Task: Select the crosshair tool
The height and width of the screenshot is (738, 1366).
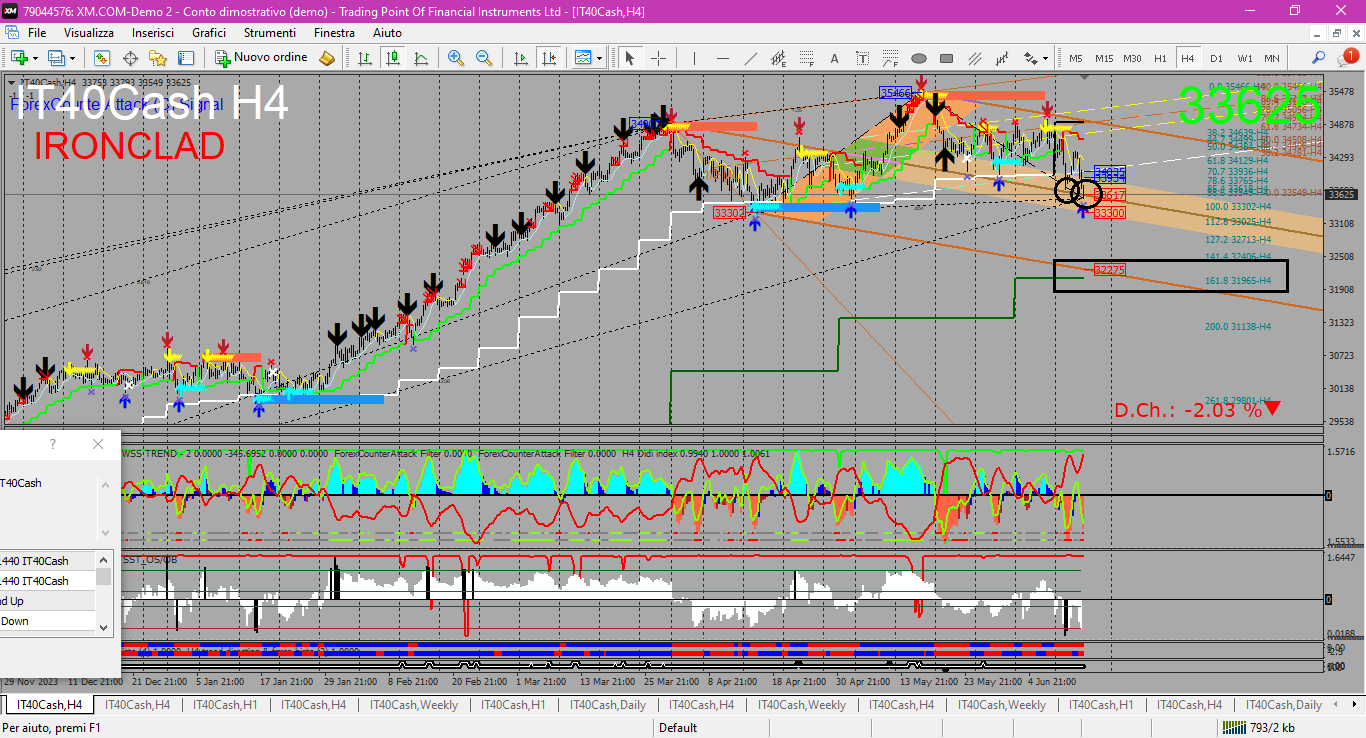Action: point(658,58)
